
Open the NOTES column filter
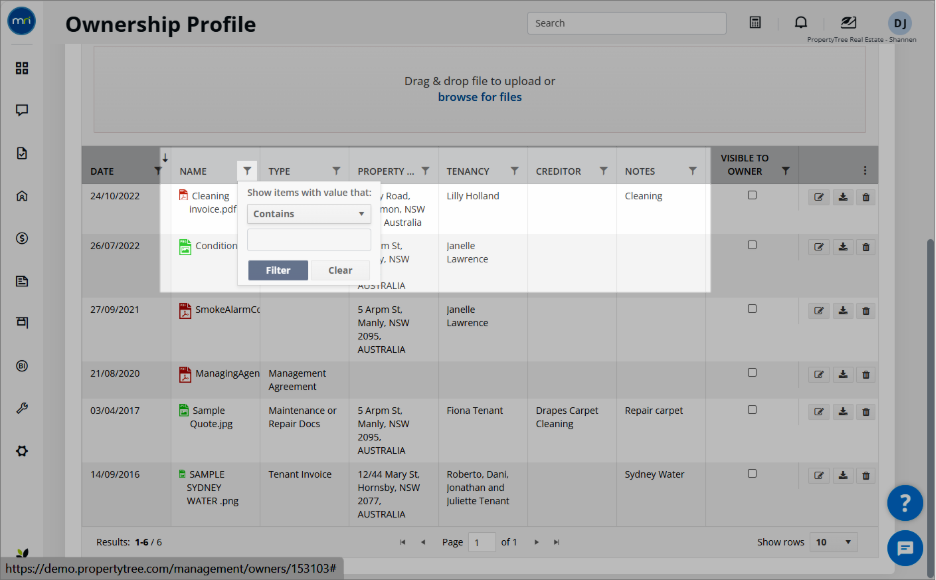tap(692, 171)
